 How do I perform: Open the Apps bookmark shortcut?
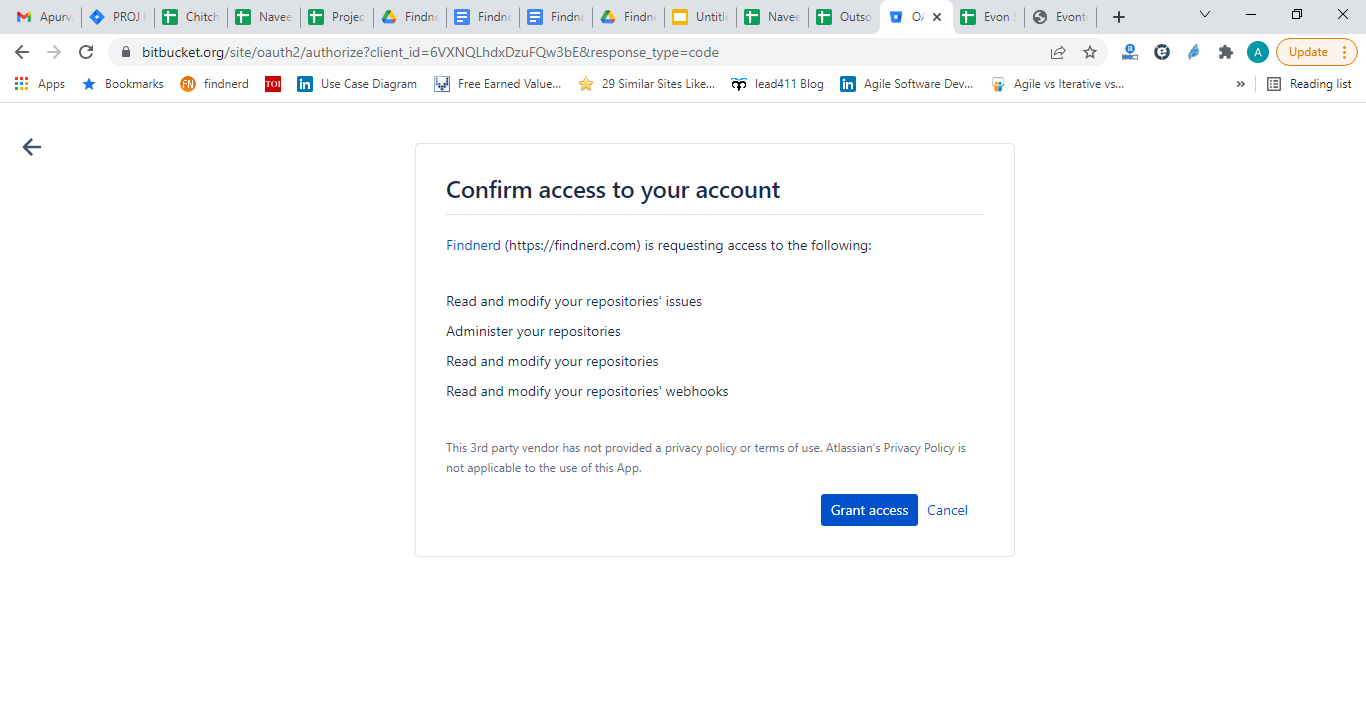click(x=40, y=84)
